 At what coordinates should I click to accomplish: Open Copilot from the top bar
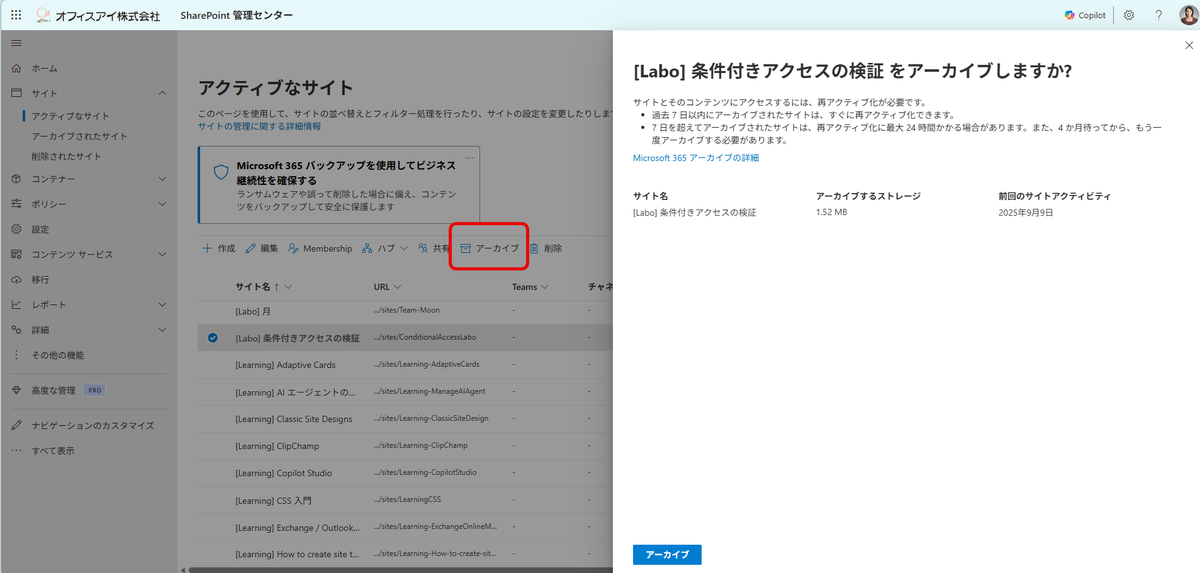(1085, 15)
